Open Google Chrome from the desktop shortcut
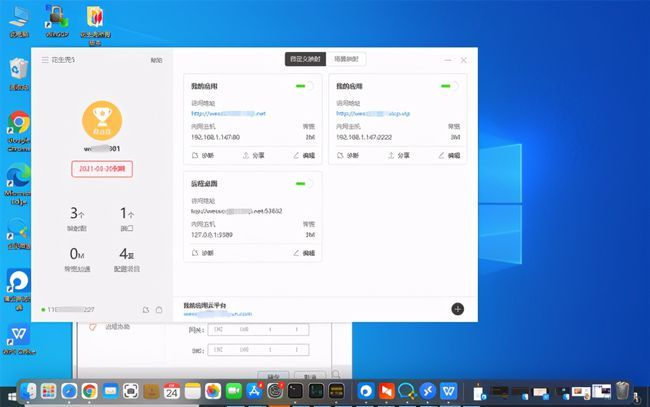Image resolution: width=650 pixels, height=407 pixels. coord(19,131)
